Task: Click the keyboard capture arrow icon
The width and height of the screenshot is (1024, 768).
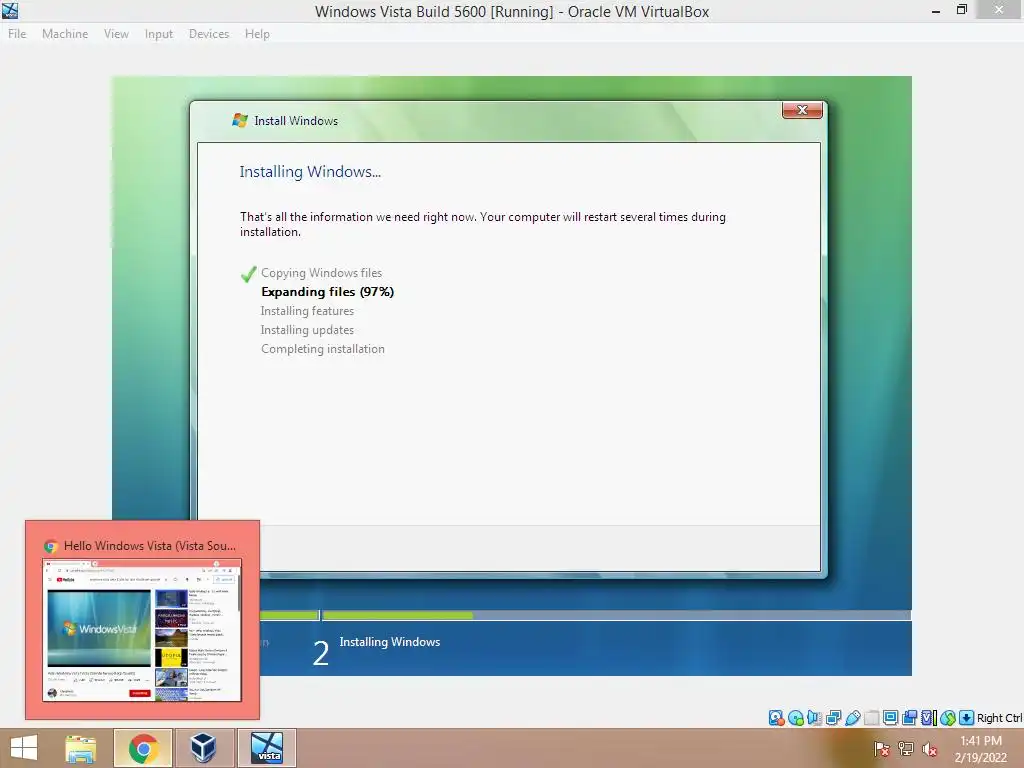Action: [x=967, y=718]
